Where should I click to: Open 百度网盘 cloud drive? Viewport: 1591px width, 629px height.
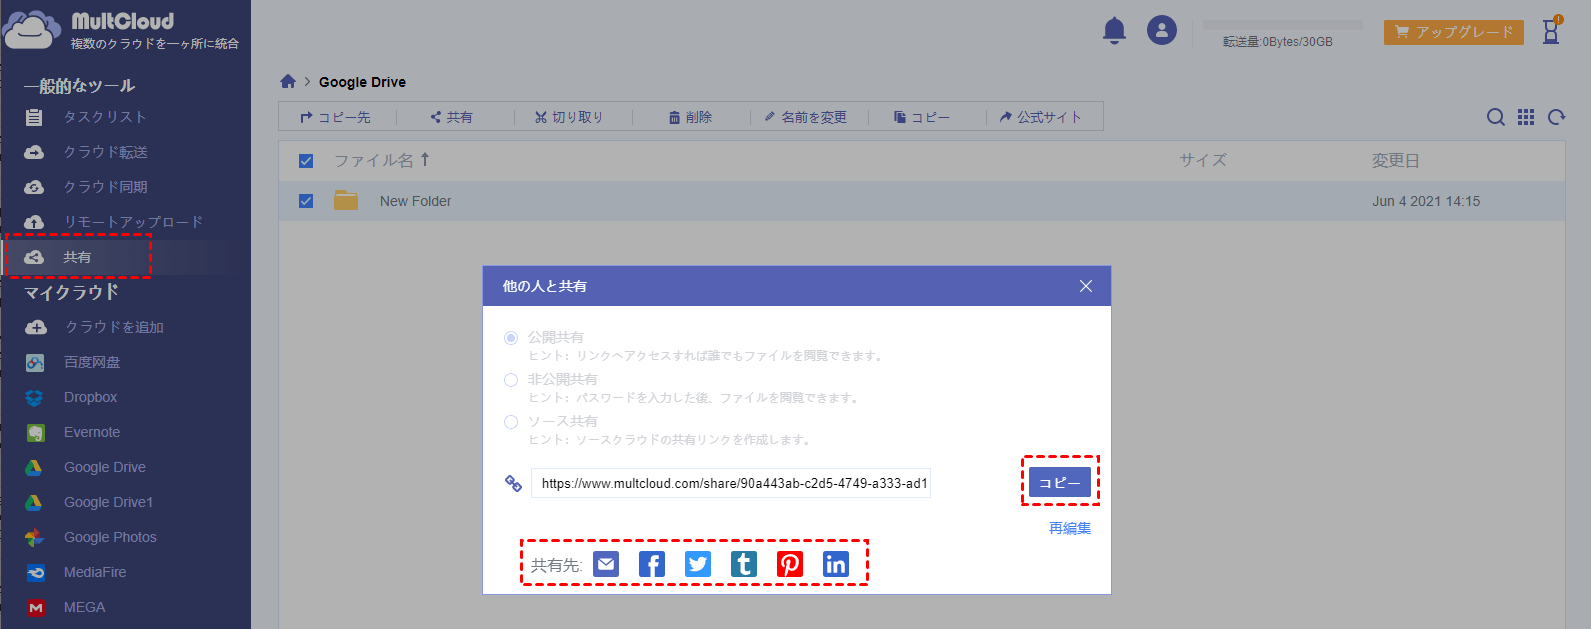coord(92,362)
